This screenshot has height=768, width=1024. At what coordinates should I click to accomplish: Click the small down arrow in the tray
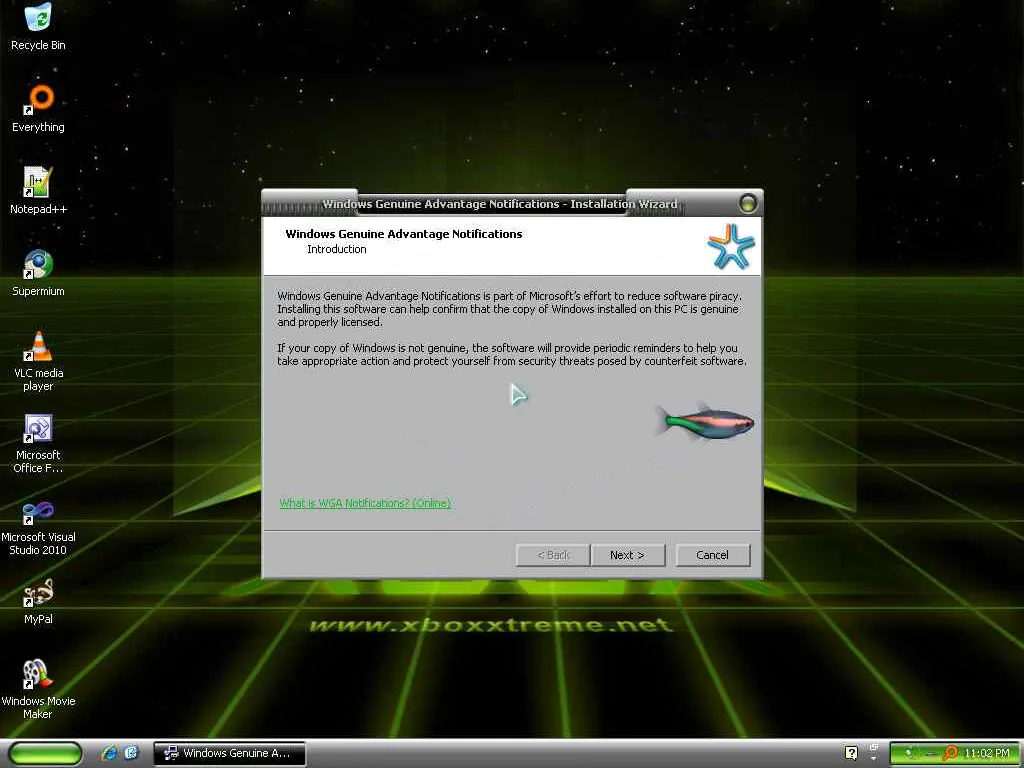point(873,759)
